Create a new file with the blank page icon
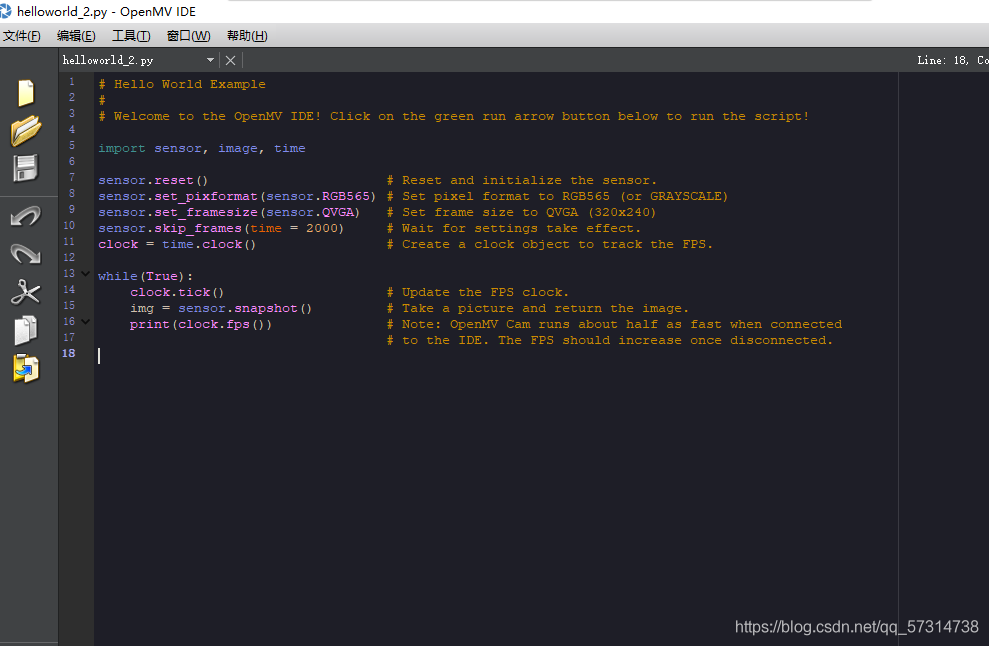The image size is (989, 646). click(26, 93)
